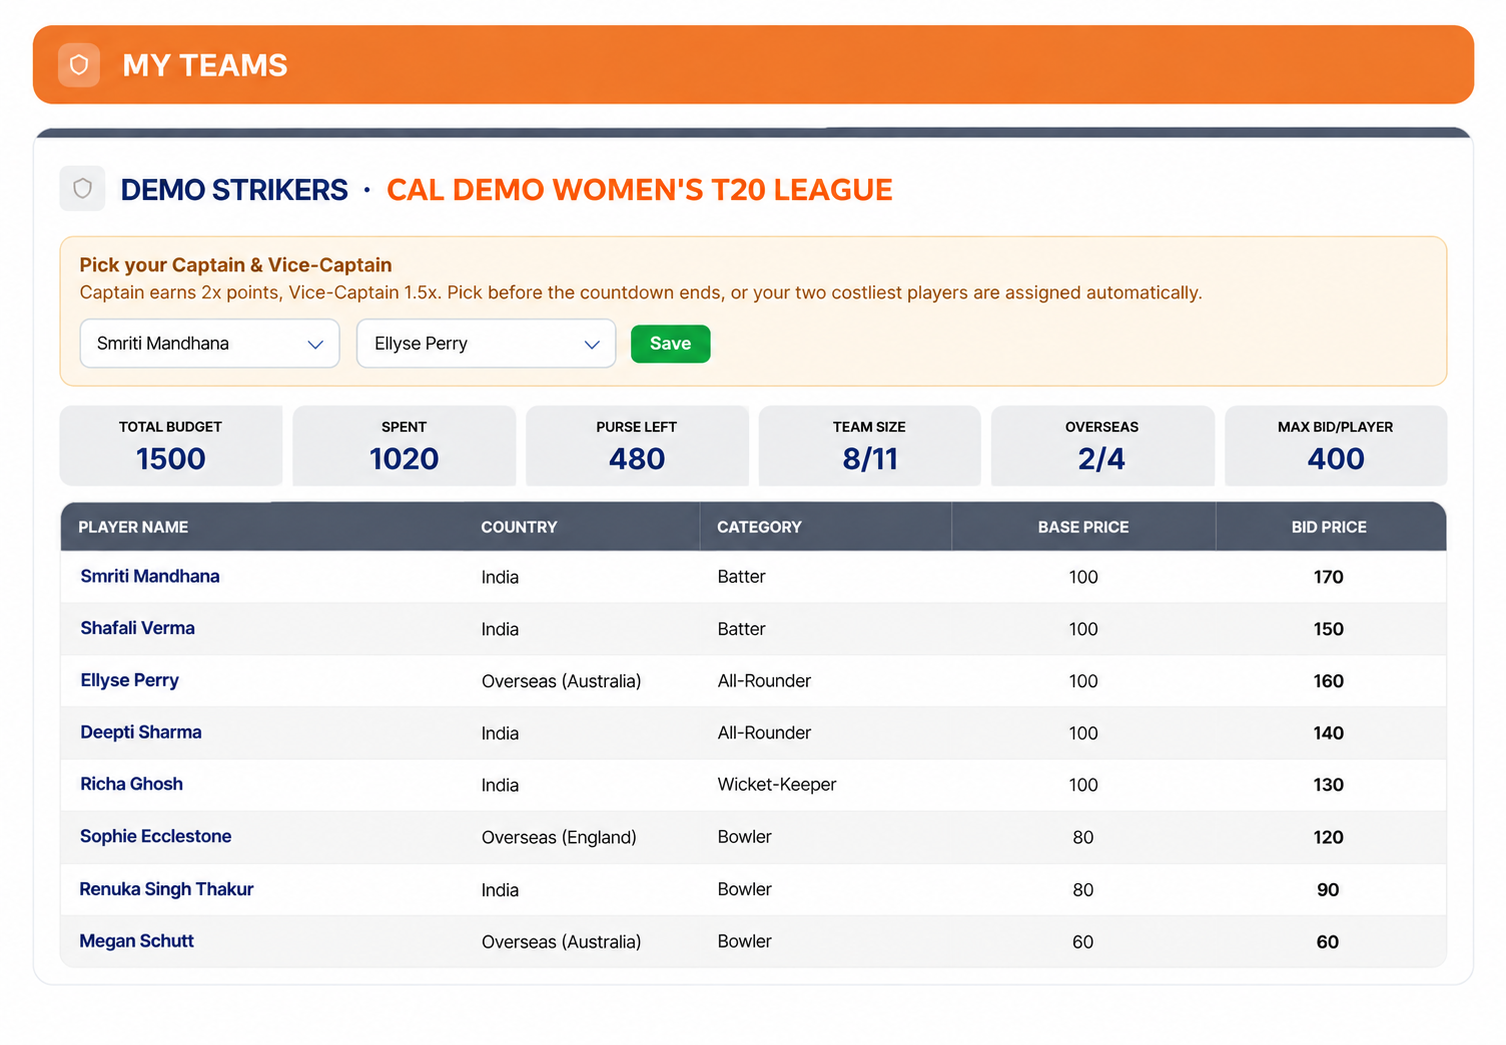The width and height of the screenshot is (1506, 1045).
Task: Click Sophie Ecclestone's Overseas (England) country cell
Action: coord(559,837)
